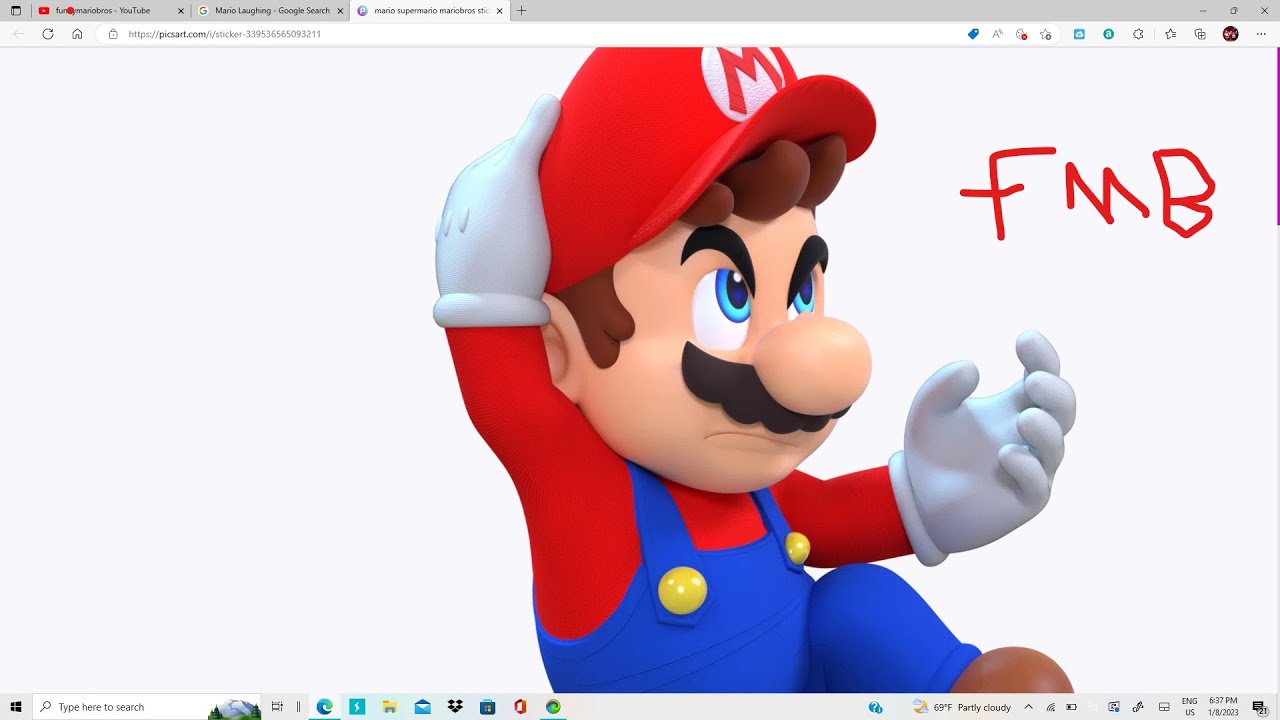
Task: Open the touch keyboard tray icon
Action: [1164, 707]
